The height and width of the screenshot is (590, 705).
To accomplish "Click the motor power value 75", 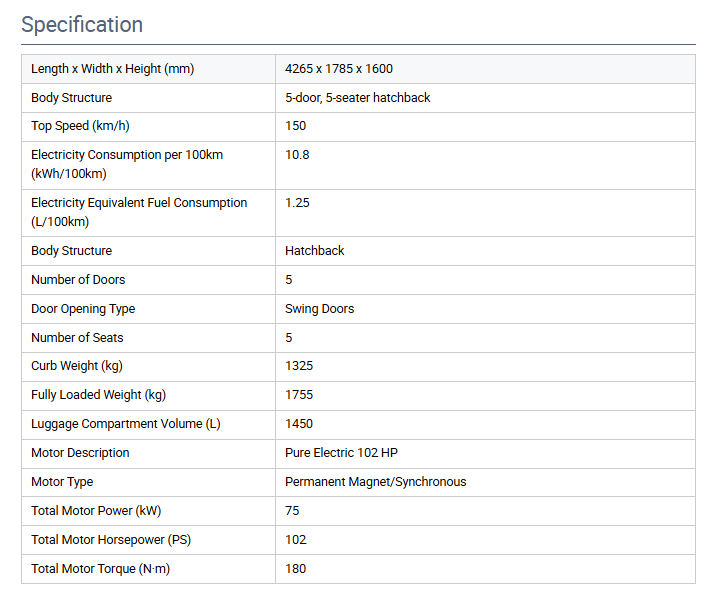I will [292, 511].
